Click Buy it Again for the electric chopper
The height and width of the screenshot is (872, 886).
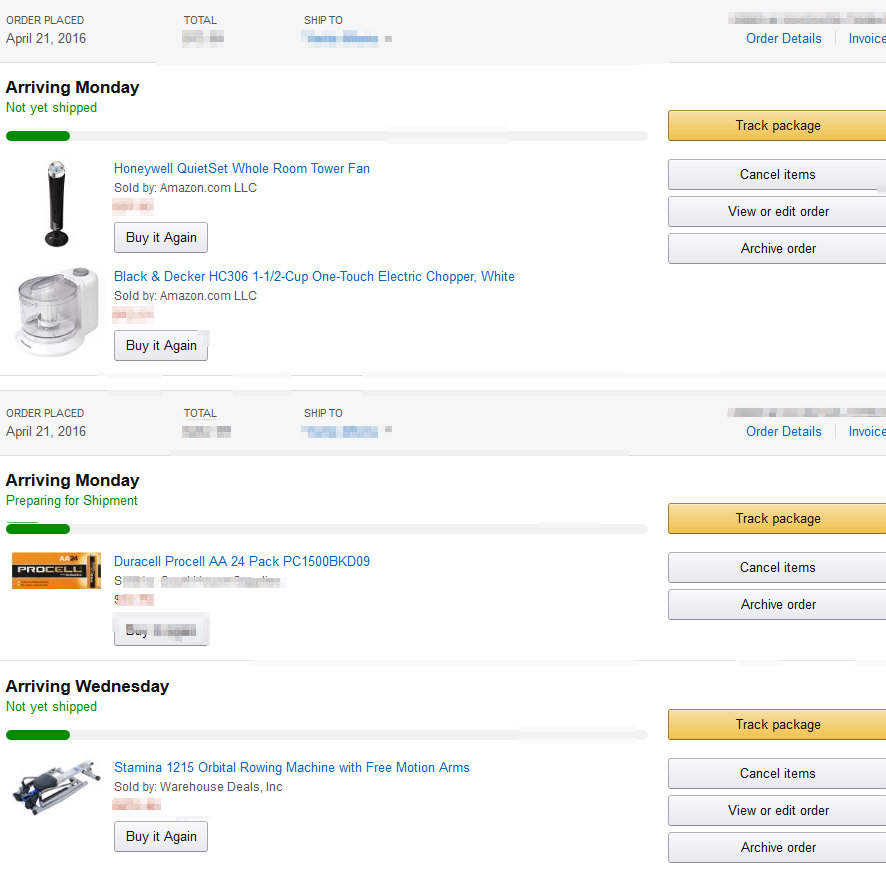161,345
